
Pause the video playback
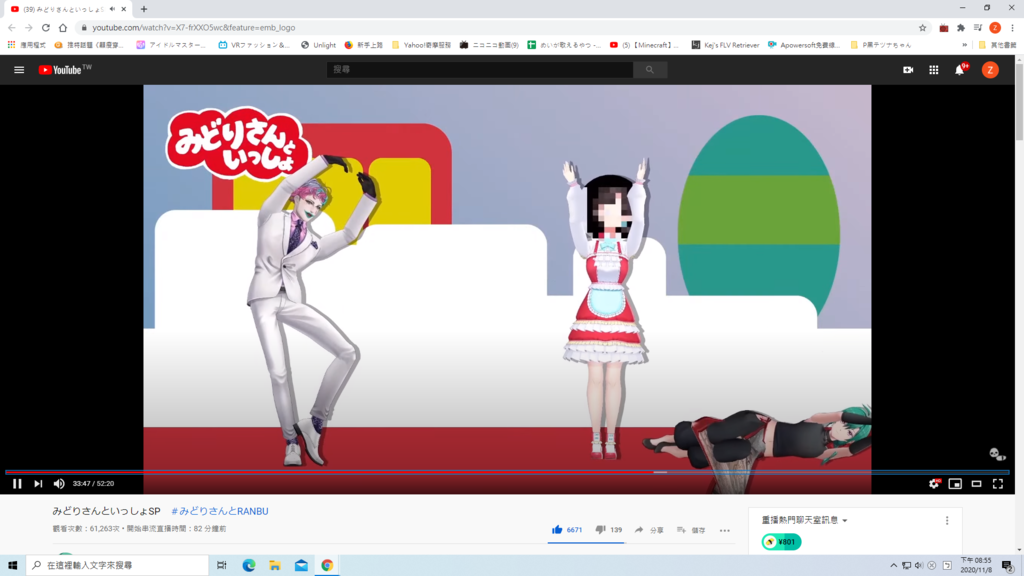click(17, 484)
